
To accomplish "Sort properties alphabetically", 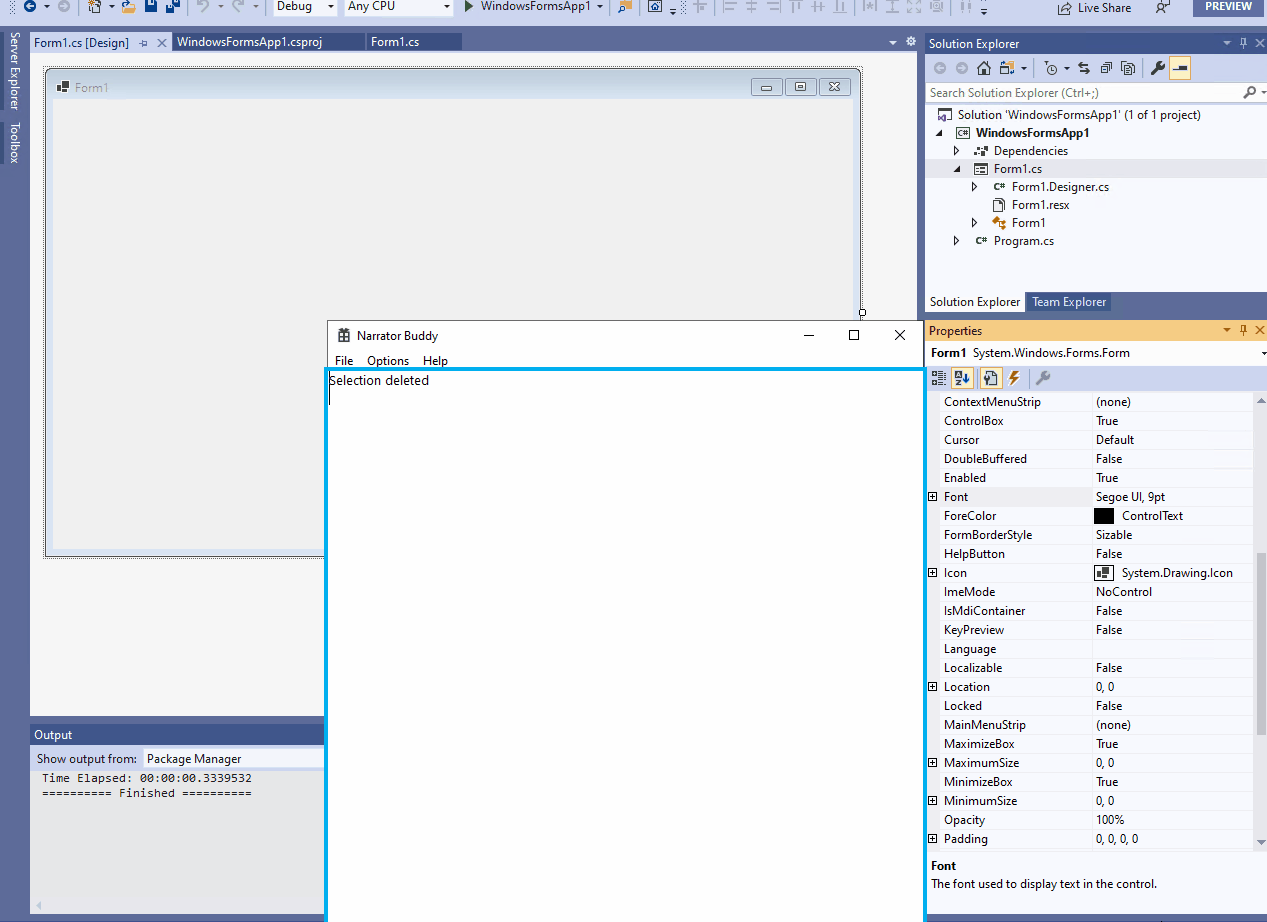I will tap(961, 378).
